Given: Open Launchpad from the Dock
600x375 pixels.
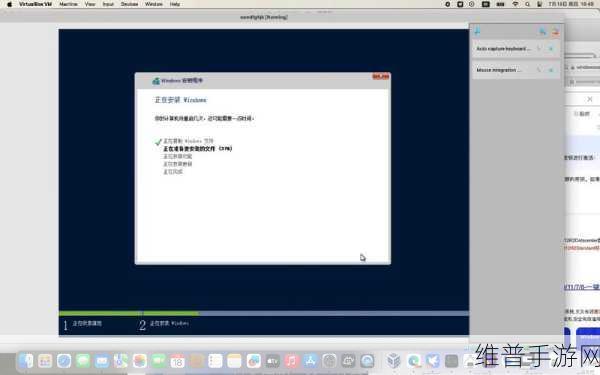Looking at the screenshot, I should coord(45,360).
